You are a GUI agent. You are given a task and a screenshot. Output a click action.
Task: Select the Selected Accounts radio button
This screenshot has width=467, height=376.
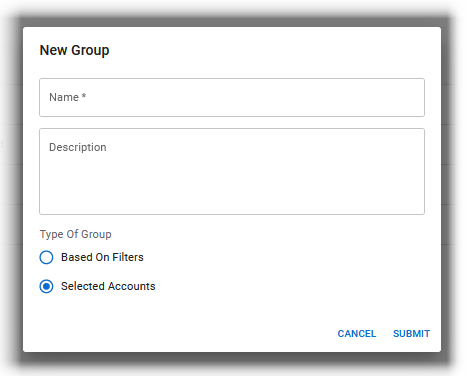(46, 286)
